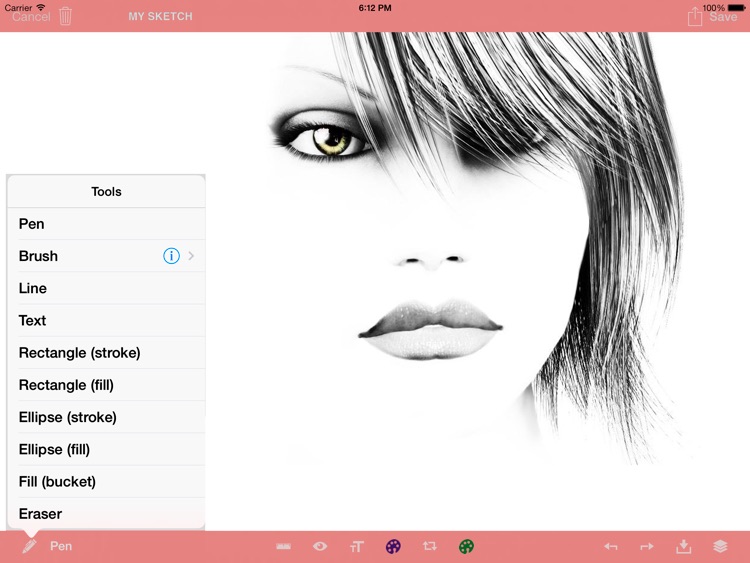Click the trash icon in top bar

click(66, 16)
